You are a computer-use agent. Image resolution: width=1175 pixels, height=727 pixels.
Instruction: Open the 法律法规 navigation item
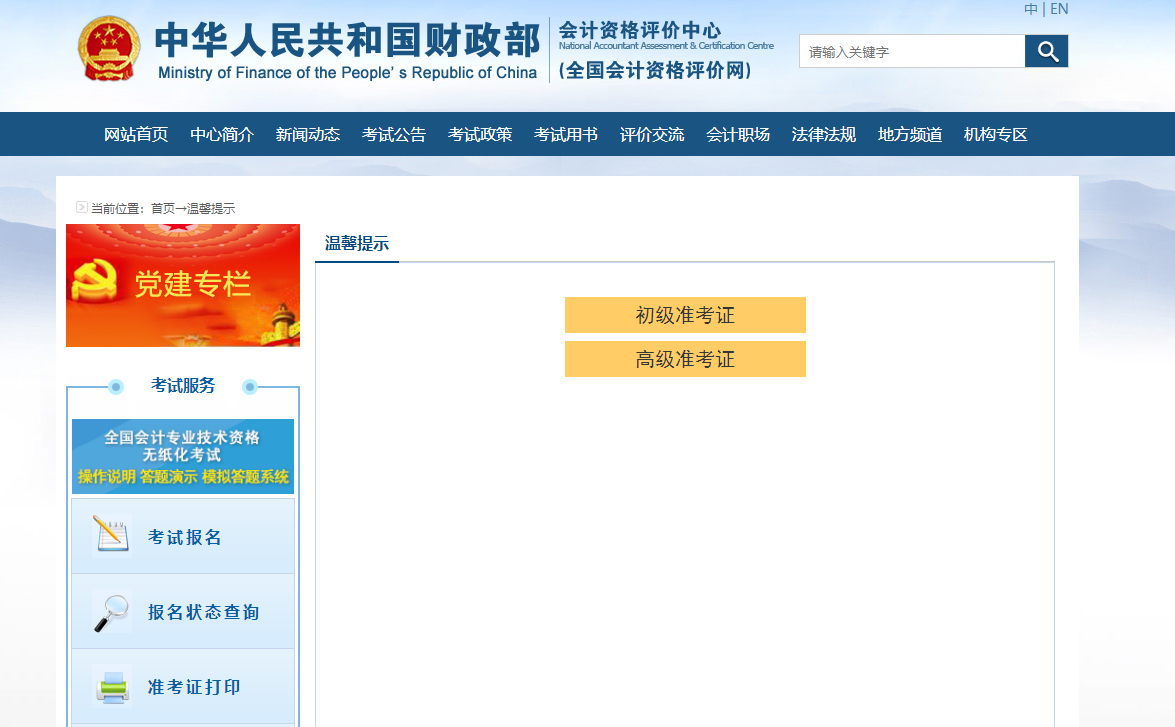tap(824, 134)
